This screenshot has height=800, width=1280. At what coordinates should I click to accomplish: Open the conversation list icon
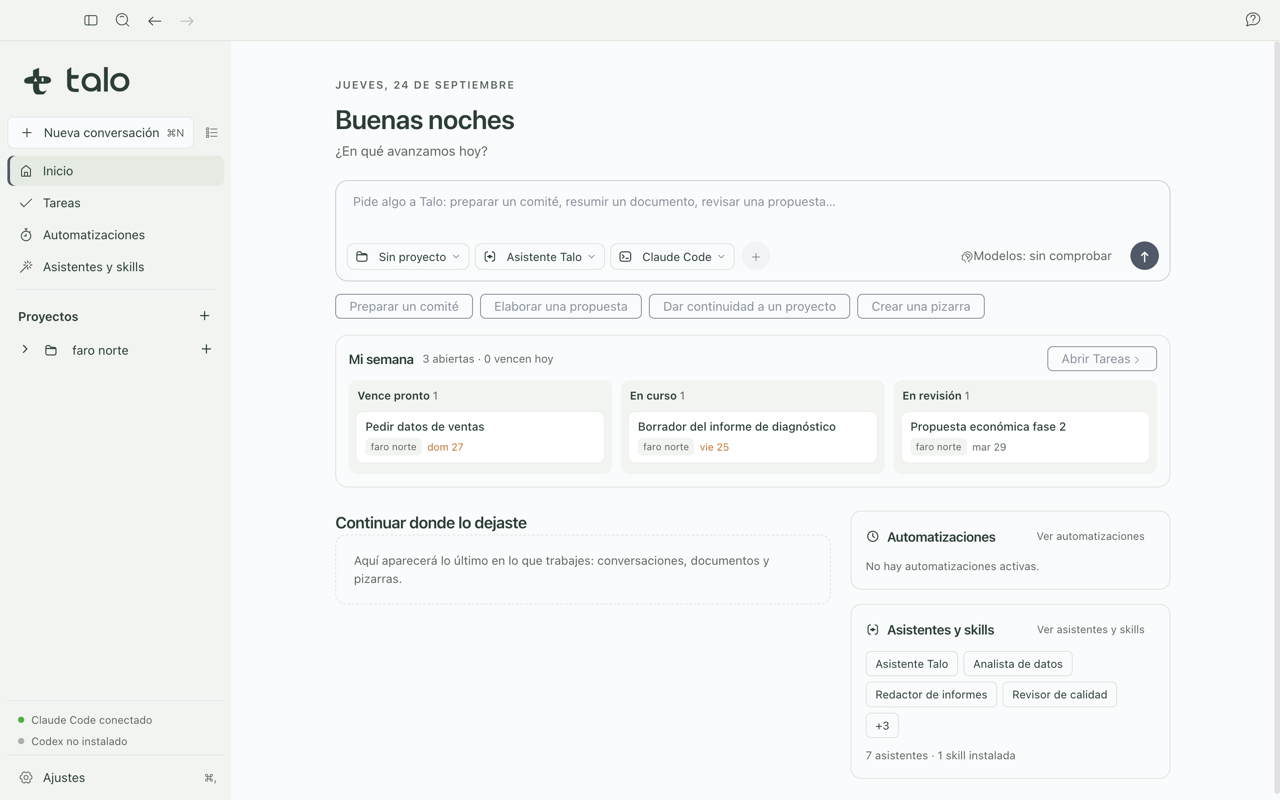click(211, 133)
